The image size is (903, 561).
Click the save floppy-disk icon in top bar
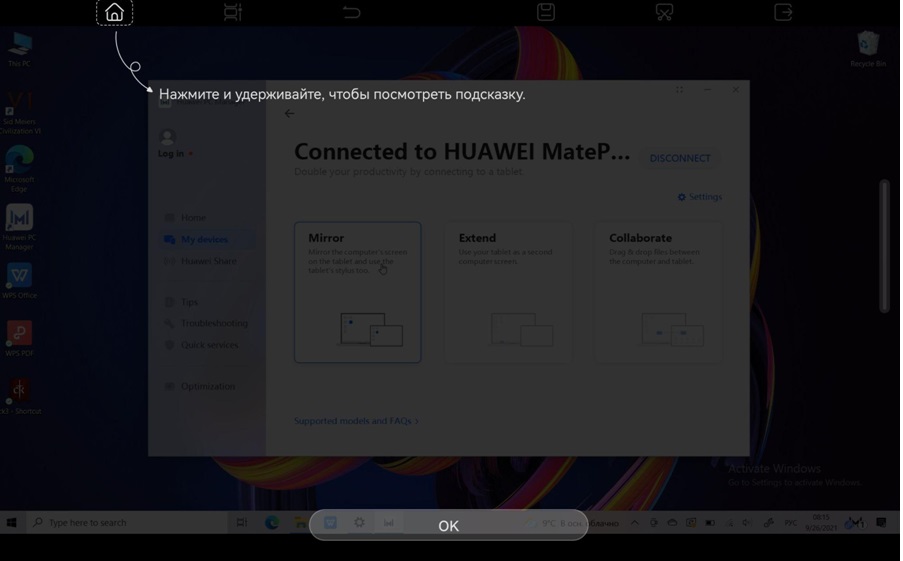pos(545,13)
